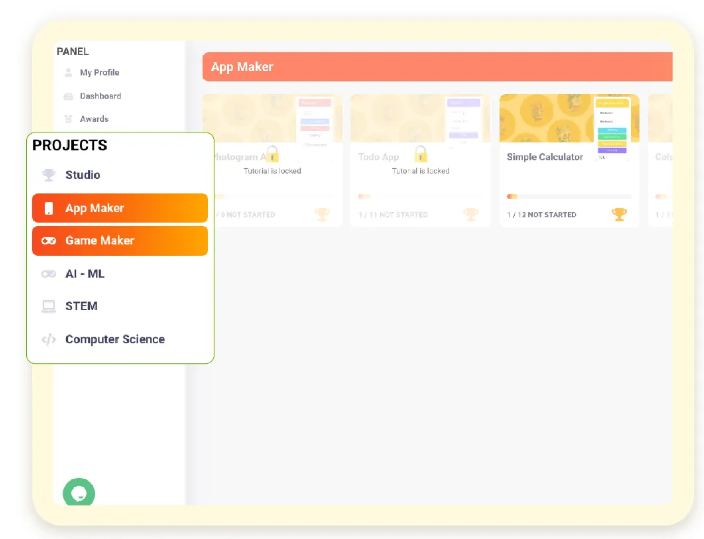This screenshot has width=704, height=539.
Task: Click the STEM laptop icon
Action: click(49, 307)
